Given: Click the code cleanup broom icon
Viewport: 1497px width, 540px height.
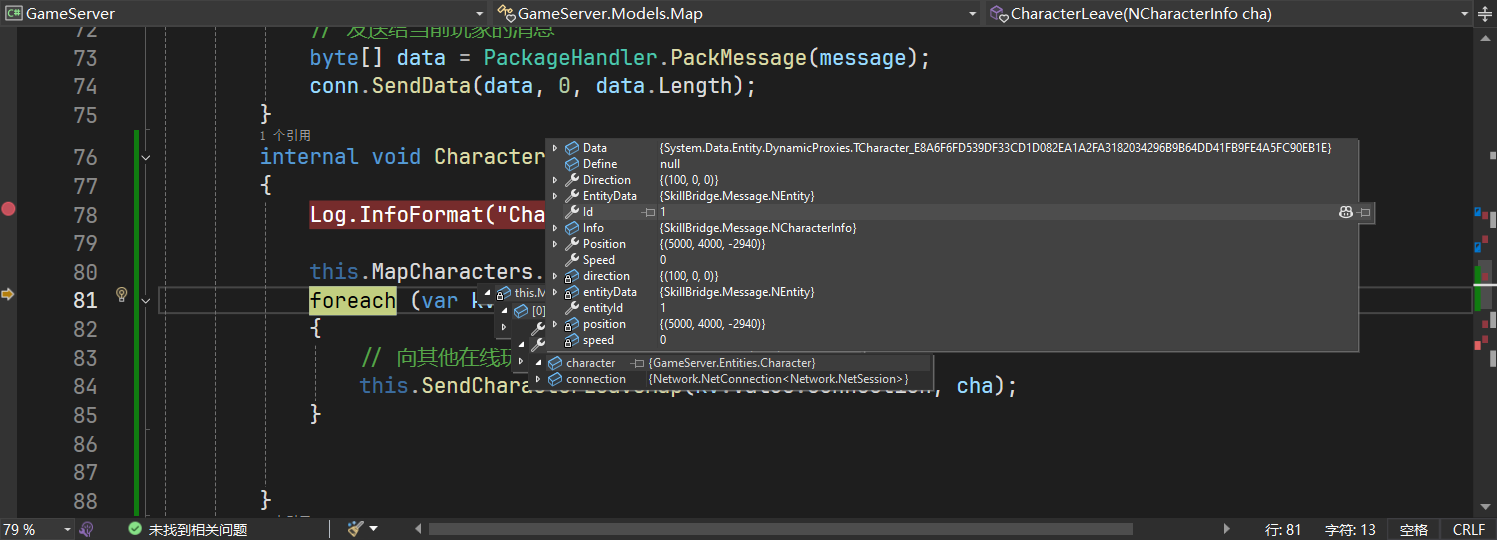Looking at the screenshot, I should 355,529.
